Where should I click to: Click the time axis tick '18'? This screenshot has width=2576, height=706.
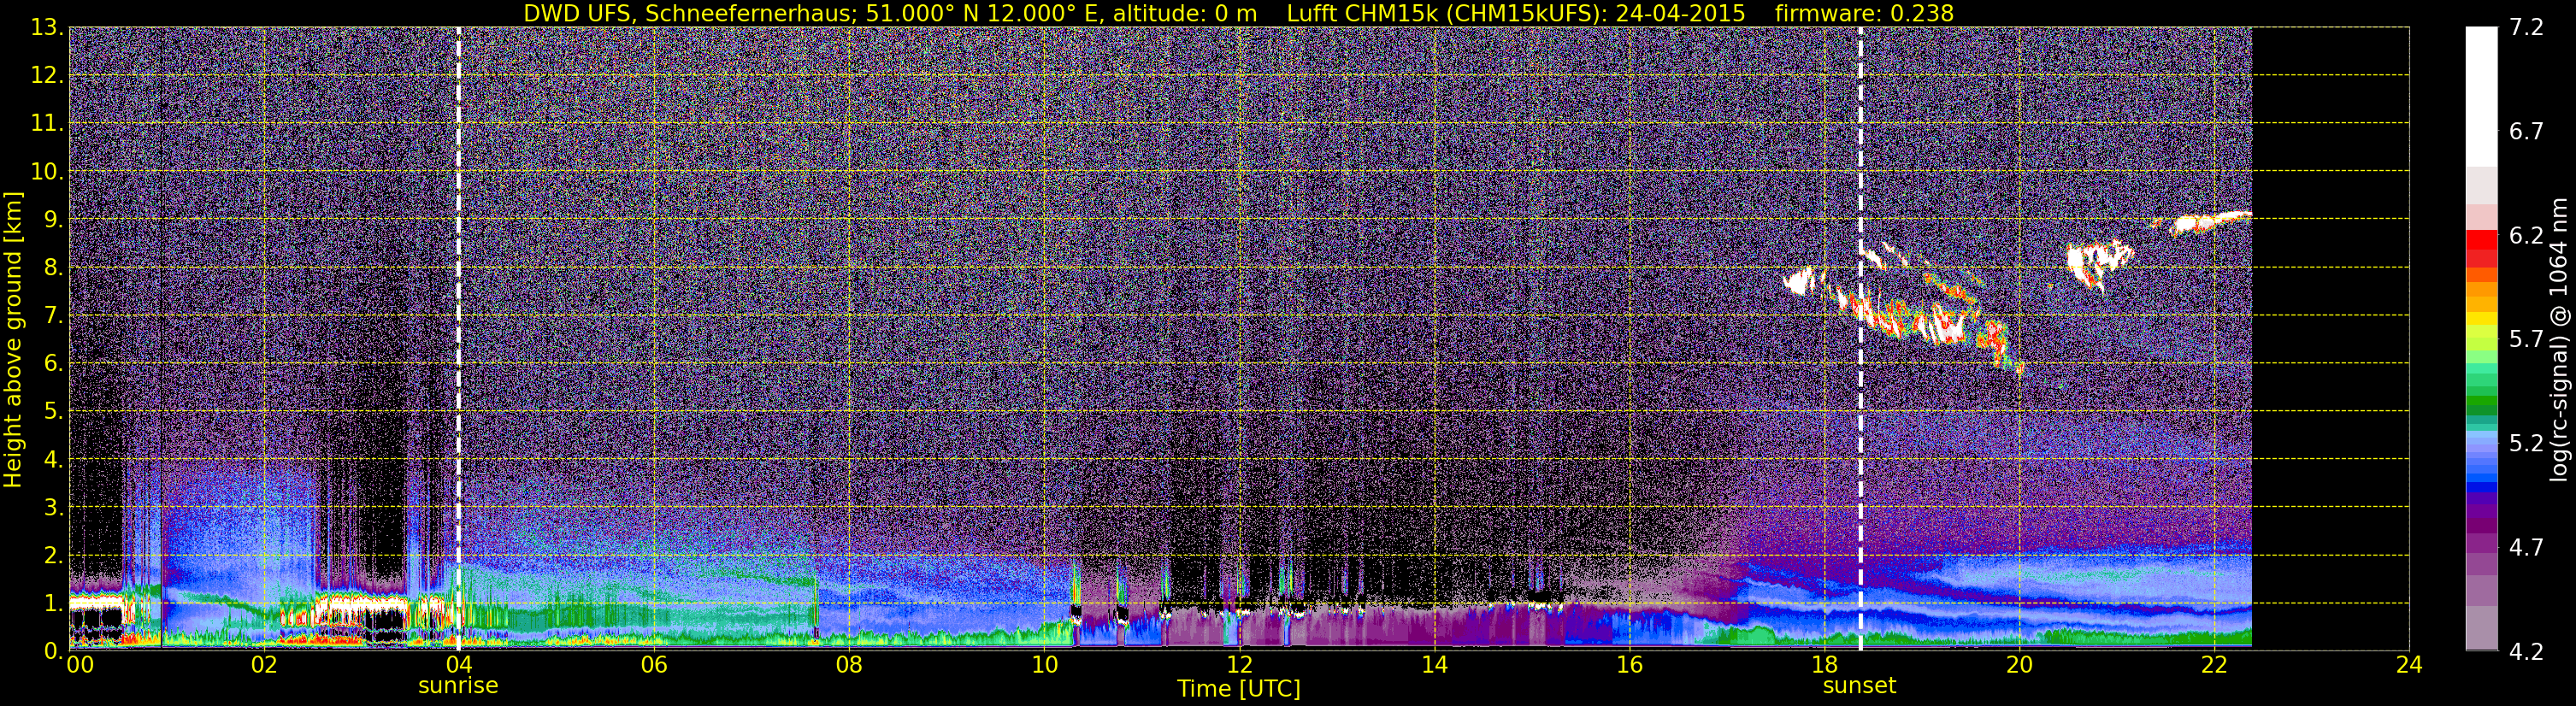[x=1824, y=666]
